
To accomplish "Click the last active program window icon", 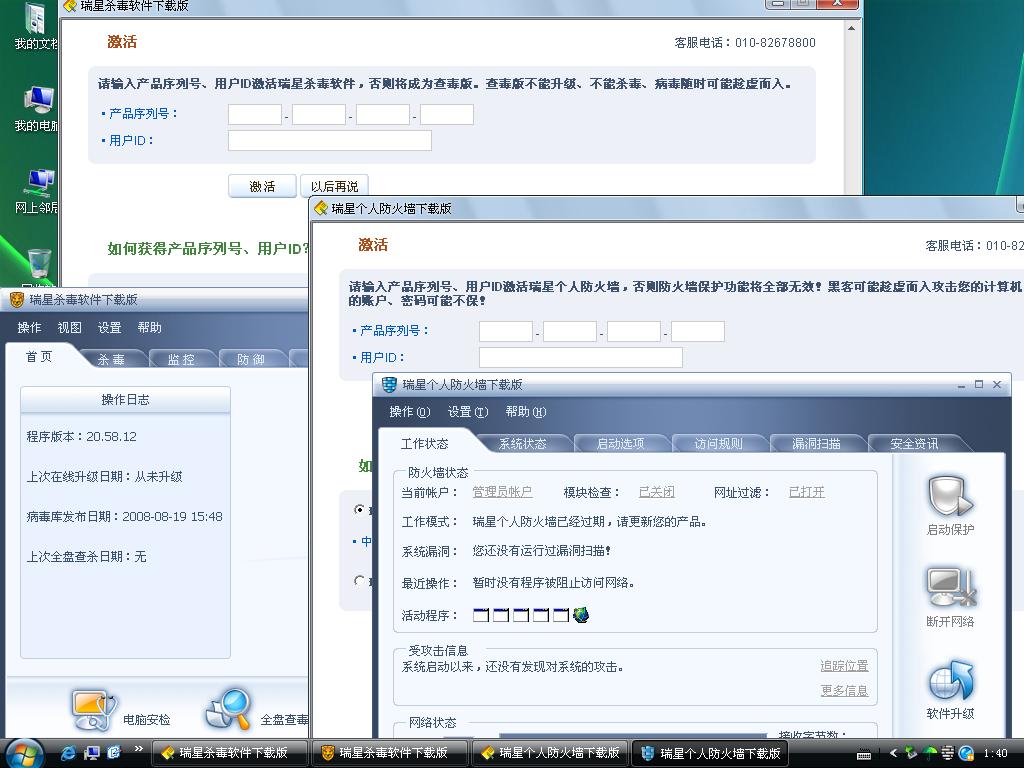I will [561, 615].
